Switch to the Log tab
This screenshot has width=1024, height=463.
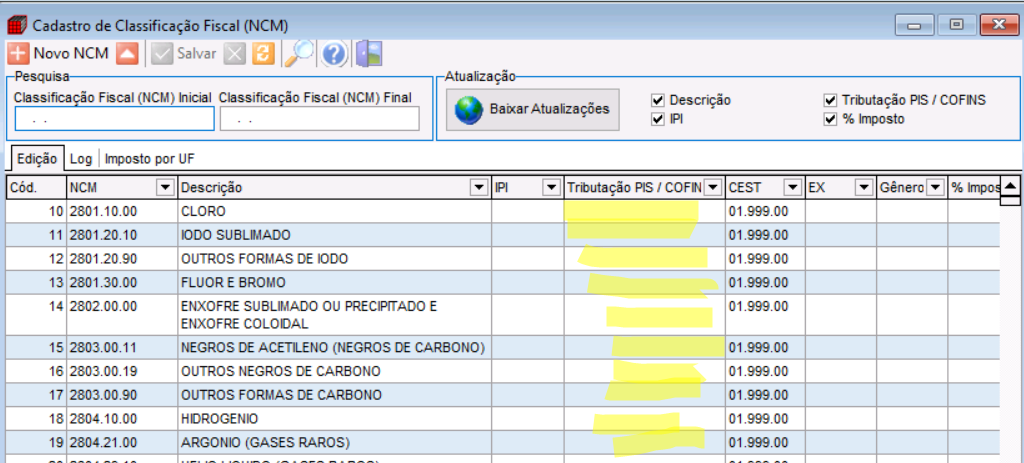(81, 159)
